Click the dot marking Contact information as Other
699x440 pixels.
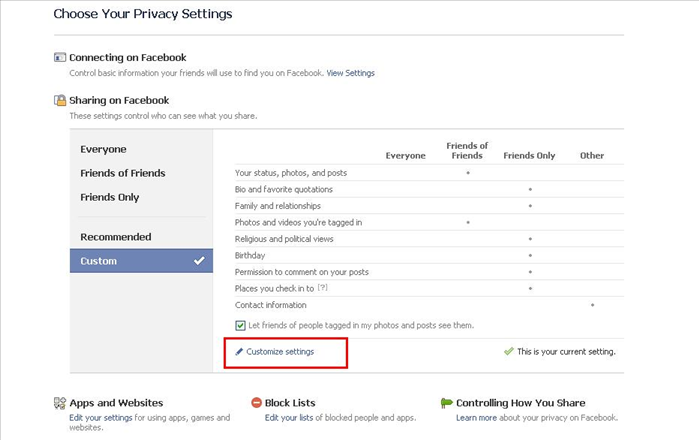[592, 305]
